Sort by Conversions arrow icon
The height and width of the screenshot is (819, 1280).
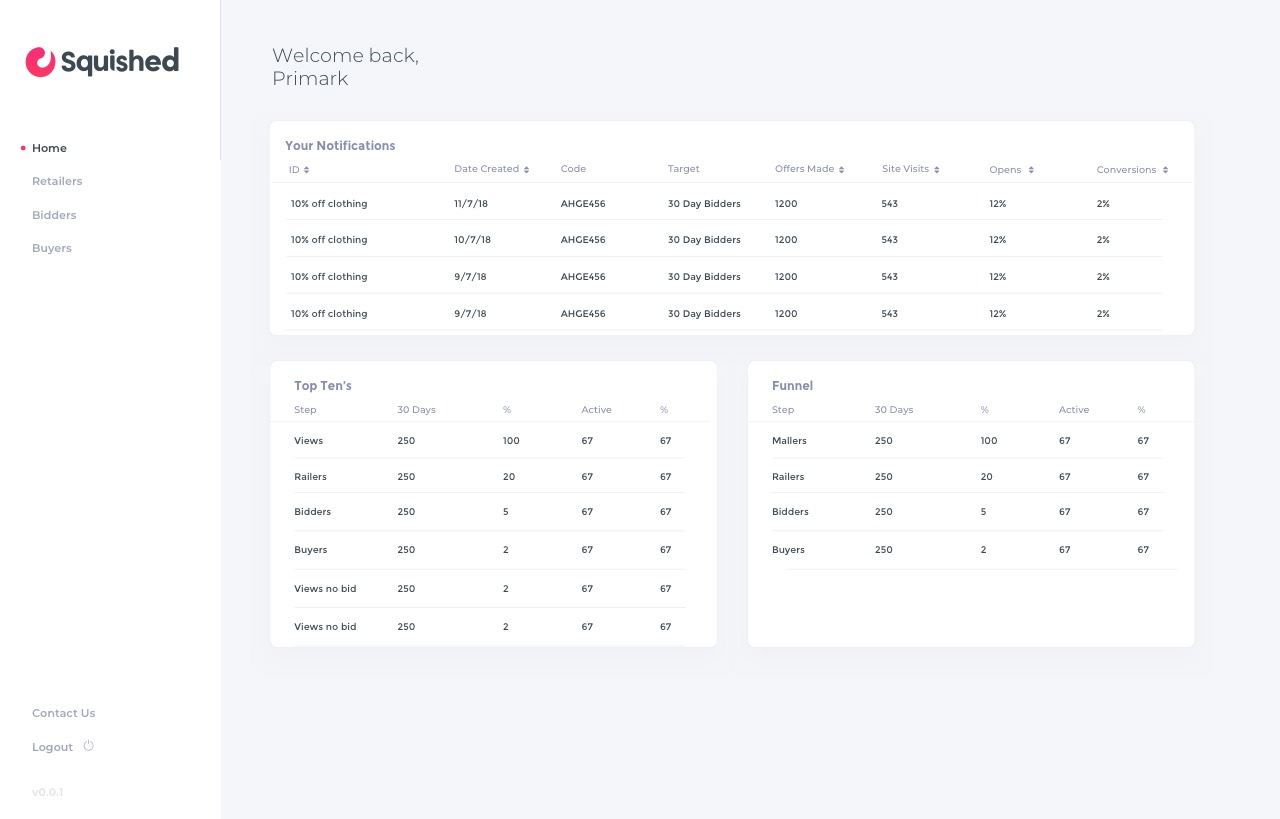[1165, 170]
